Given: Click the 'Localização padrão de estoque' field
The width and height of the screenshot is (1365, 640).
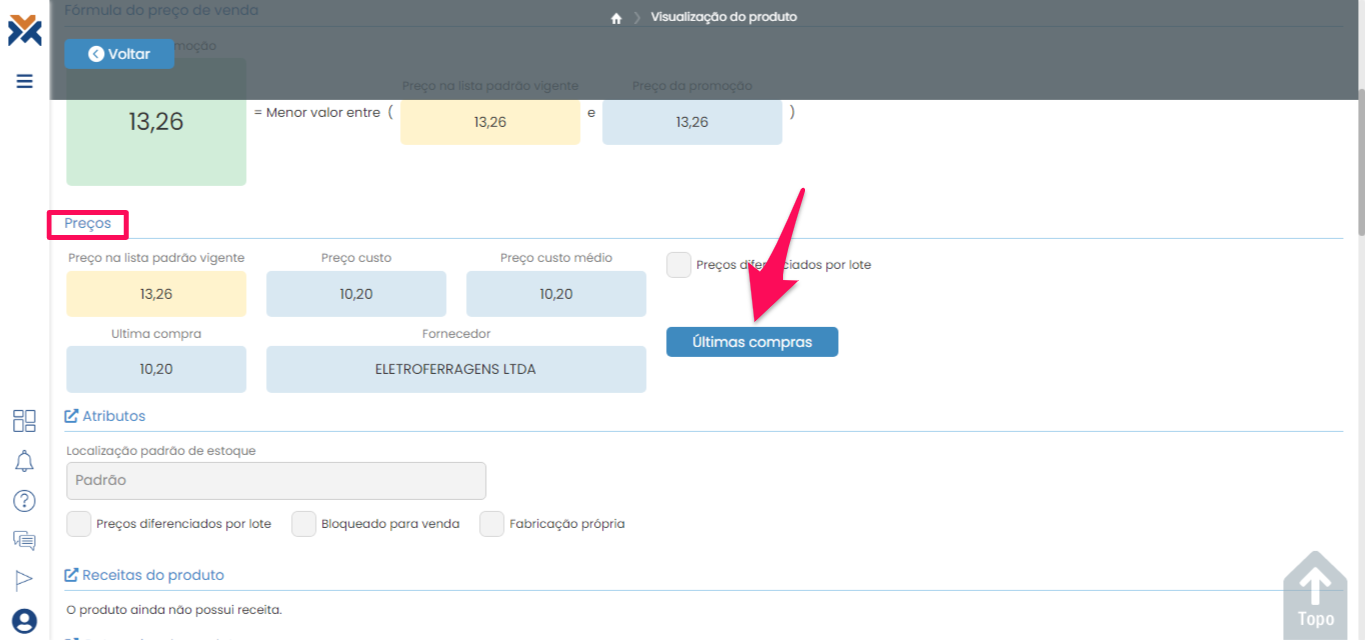Looking at the screenshot, I should (x=276, y=480).
